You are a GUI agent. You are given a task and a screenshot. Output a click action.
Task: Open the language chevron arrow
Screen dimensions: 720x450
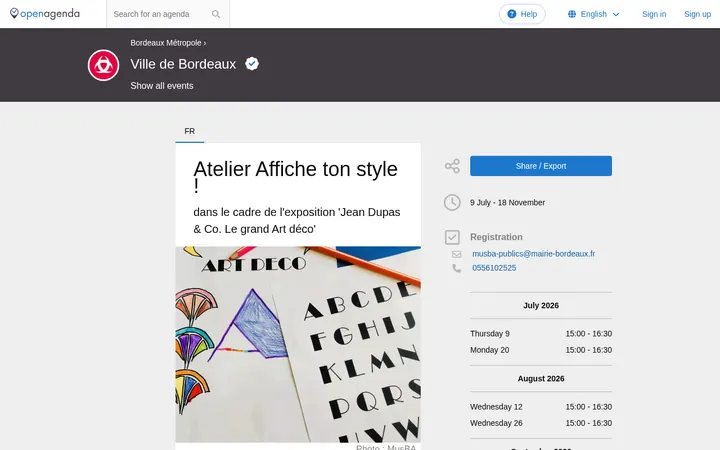tap(616, 14)
